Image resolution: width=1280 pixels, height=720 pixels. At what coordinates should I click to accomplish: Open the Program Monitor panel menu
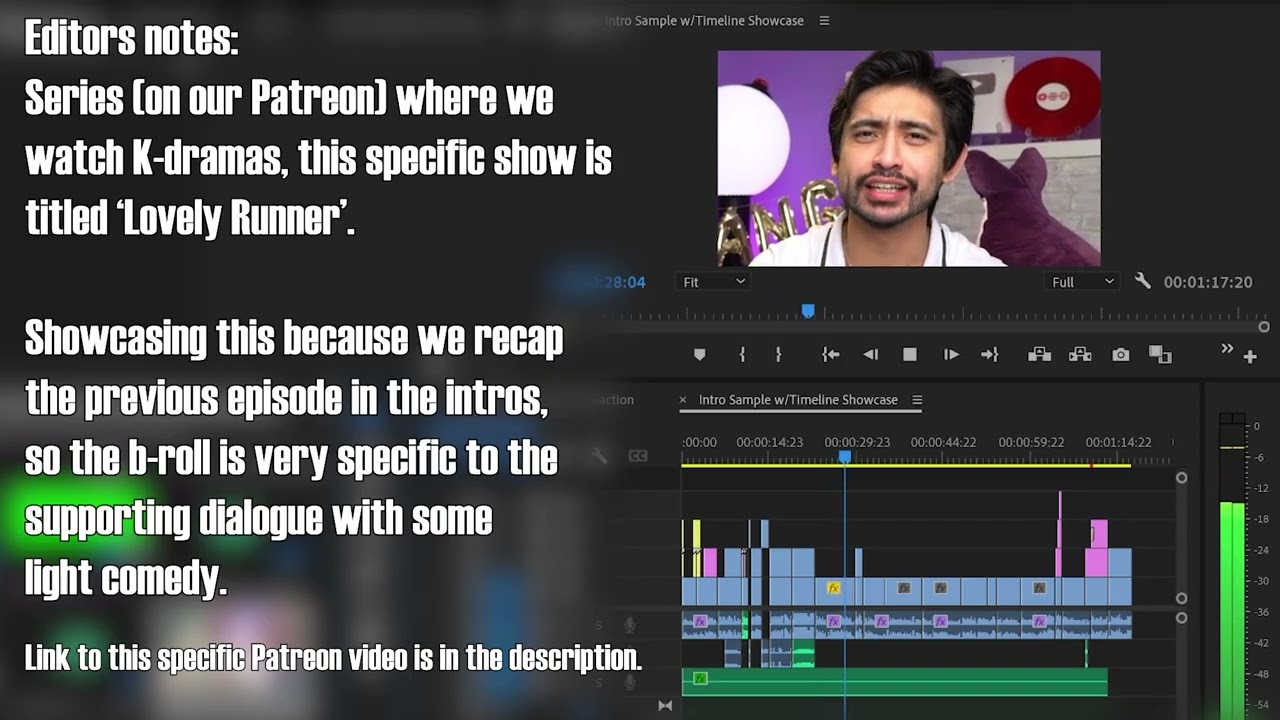[x=824, y=20]
